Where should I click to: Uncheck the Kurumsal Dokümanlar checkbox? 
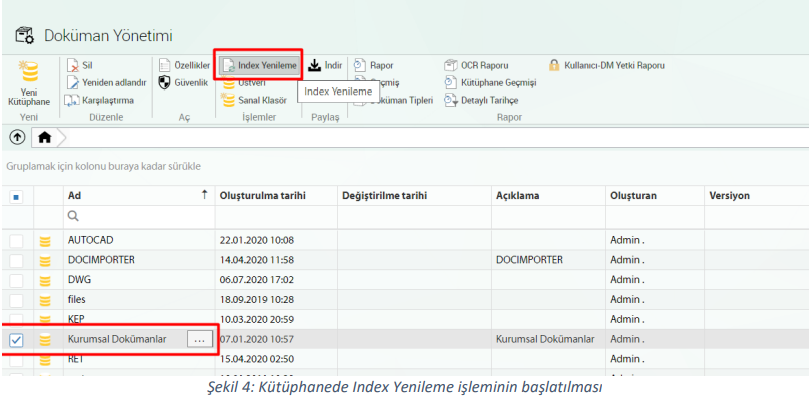click(17, 339)
